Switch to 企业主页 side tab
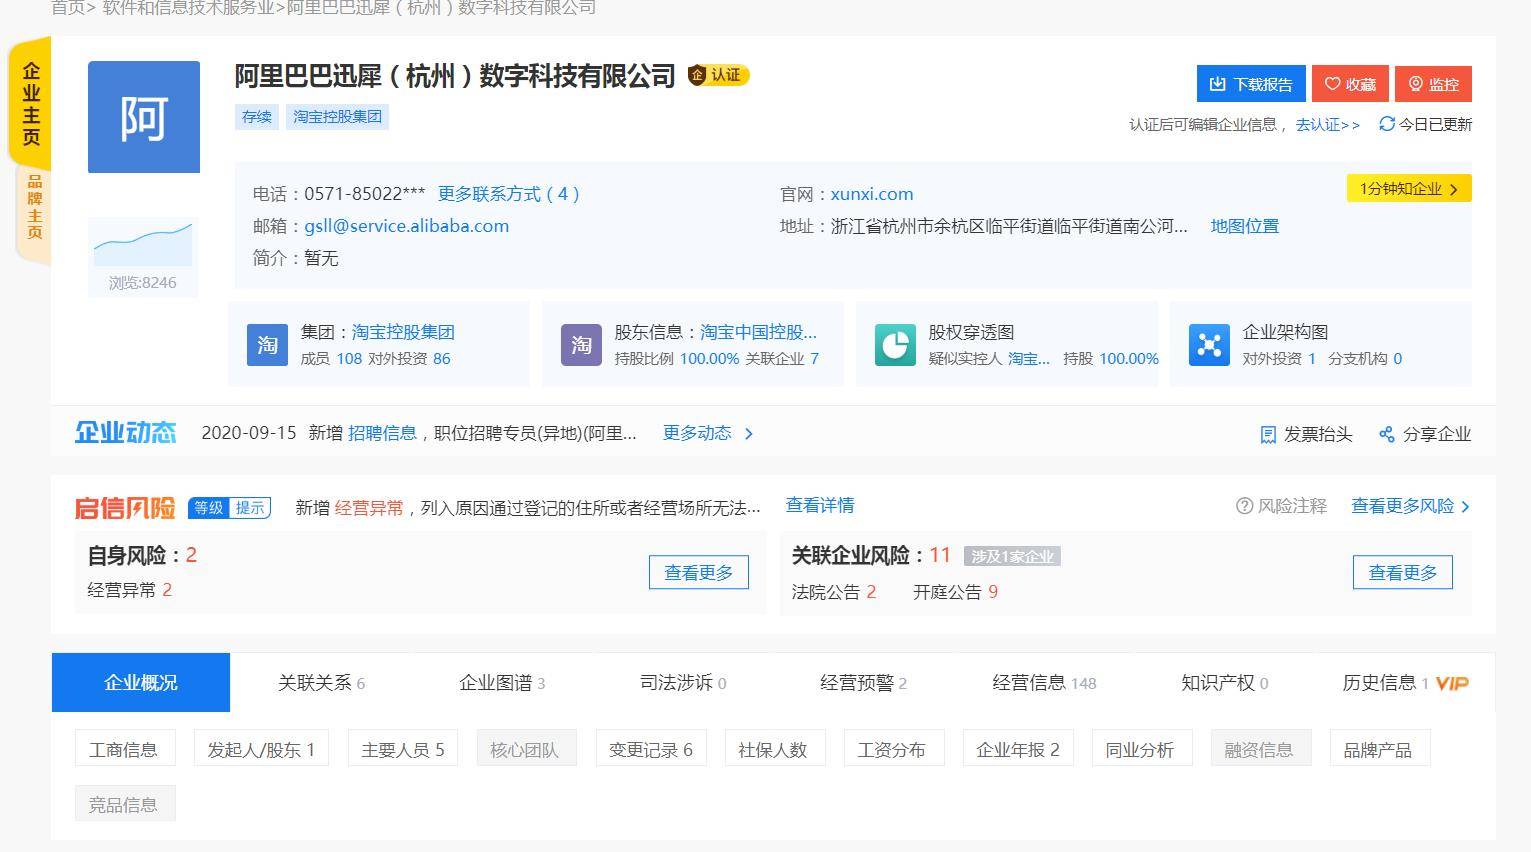The width and height of the screenshot is (1531, 852). tap(31, 103)
